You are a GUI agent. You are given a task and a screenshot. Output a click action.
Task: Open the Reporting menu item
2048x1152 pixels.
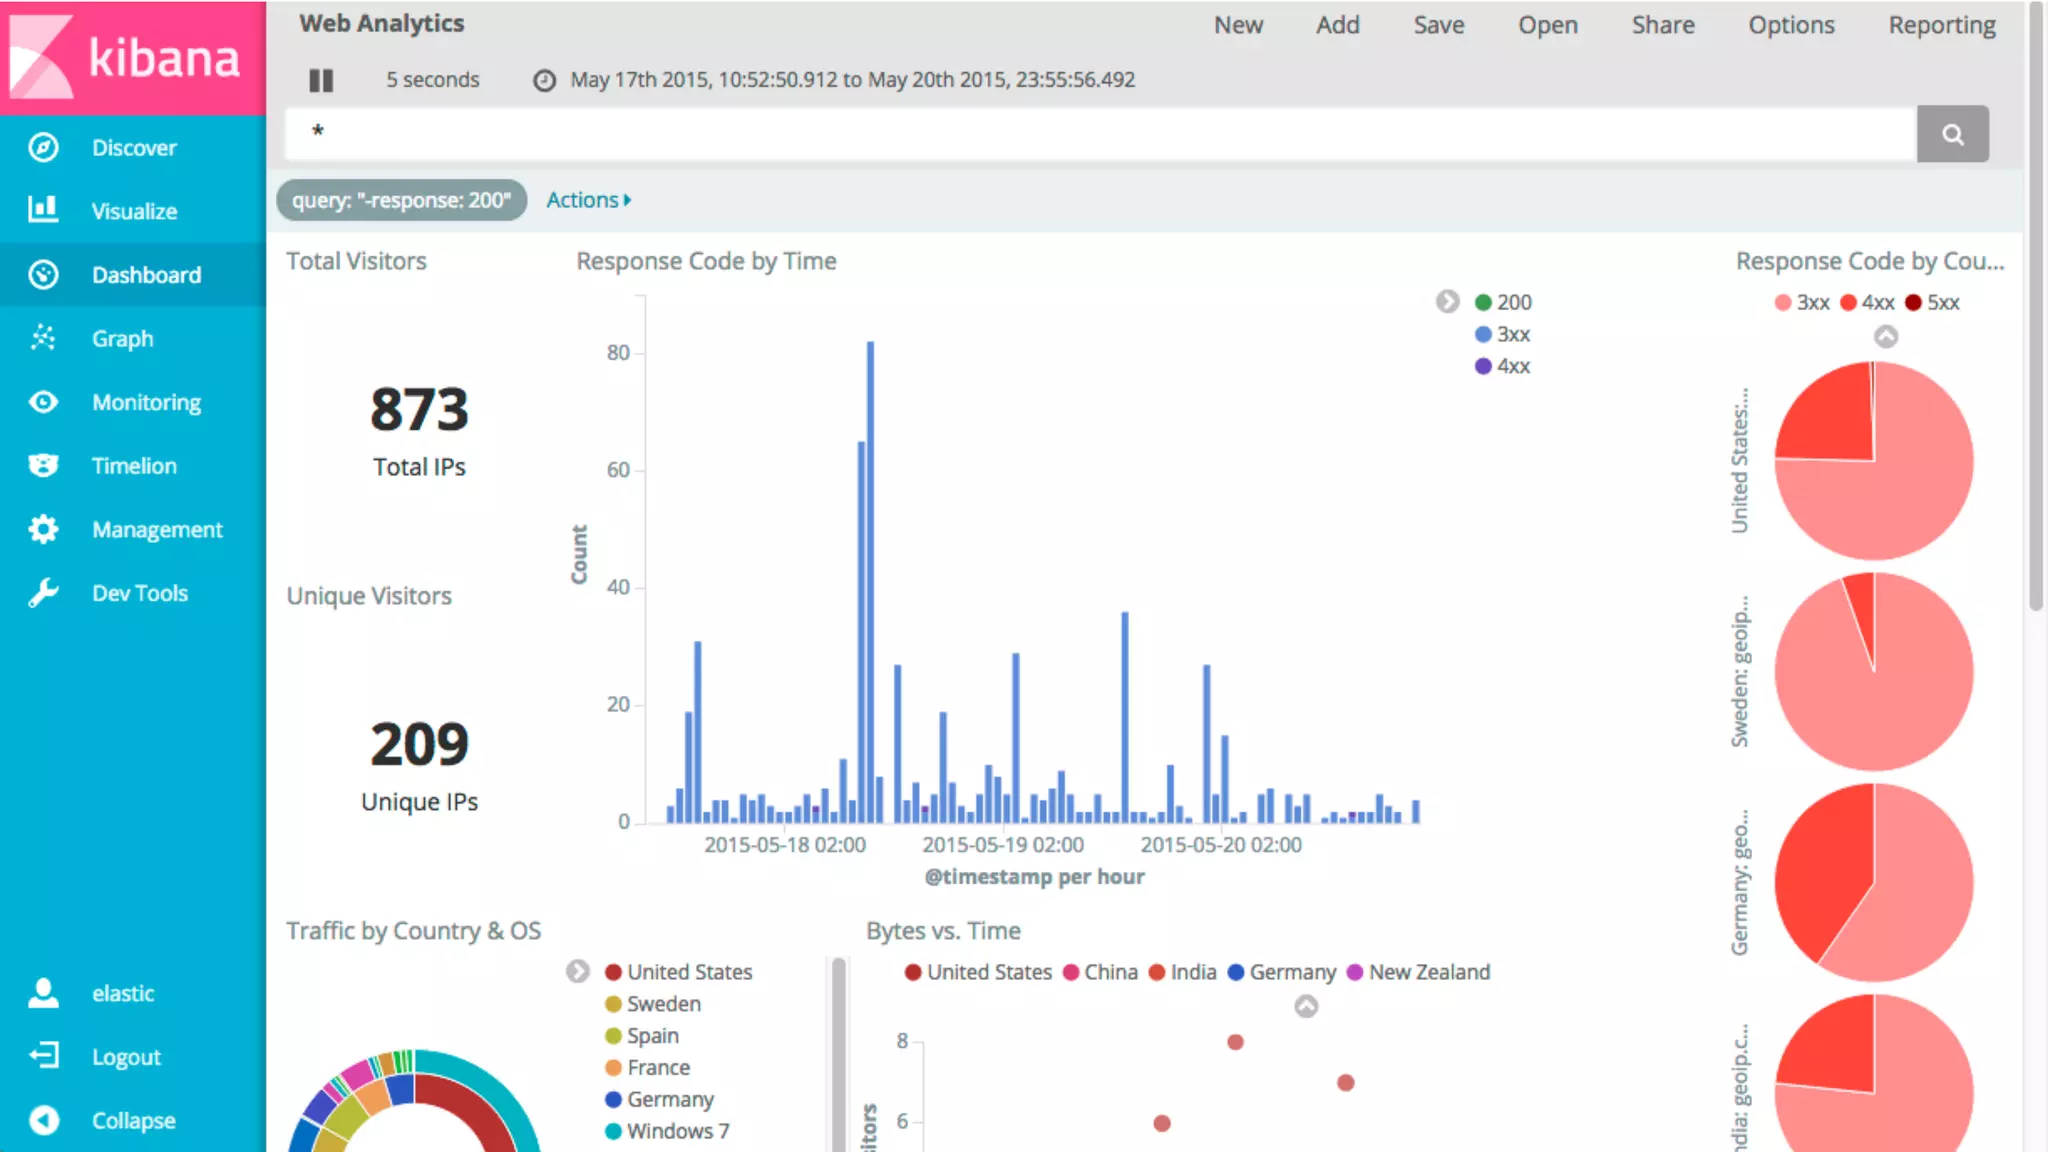(x=1941, y=25)
